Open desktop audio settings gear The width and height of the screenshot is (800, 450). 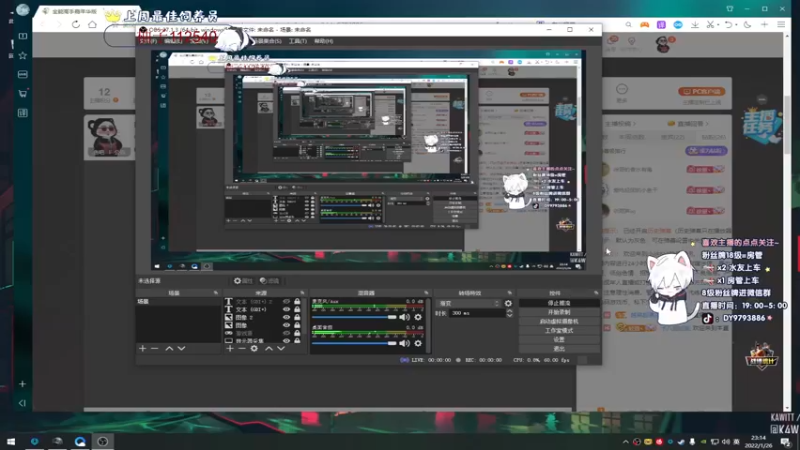[418, 343]
